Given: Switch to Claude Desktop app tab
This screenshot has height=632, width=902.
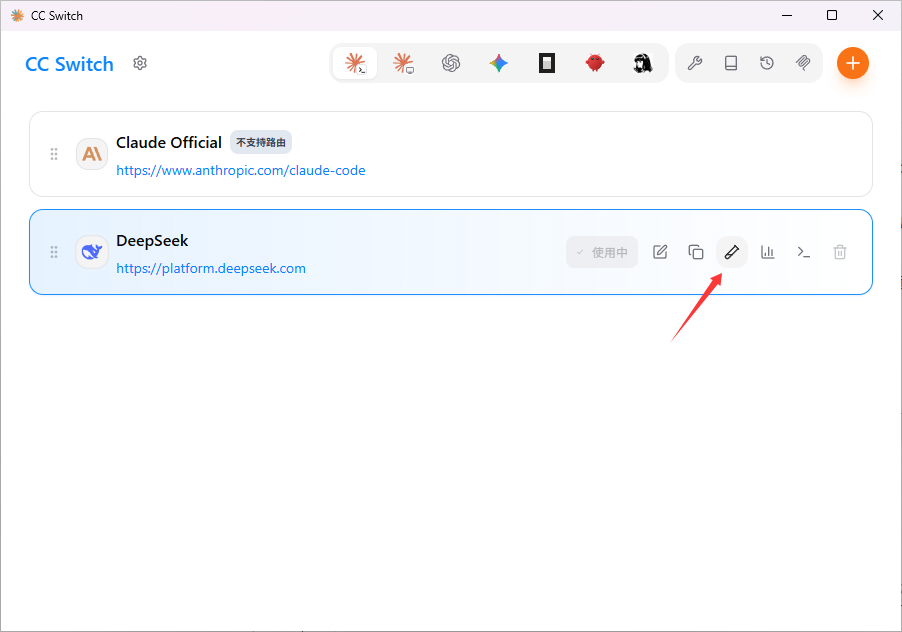Looking at the screenshot, I should point(403,63).
